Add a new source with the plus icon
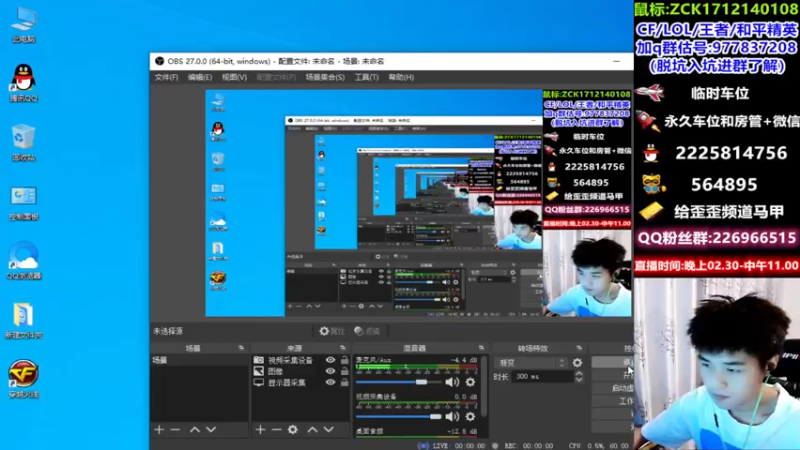The width and height of the screenshot is (800, 450). 260,430
